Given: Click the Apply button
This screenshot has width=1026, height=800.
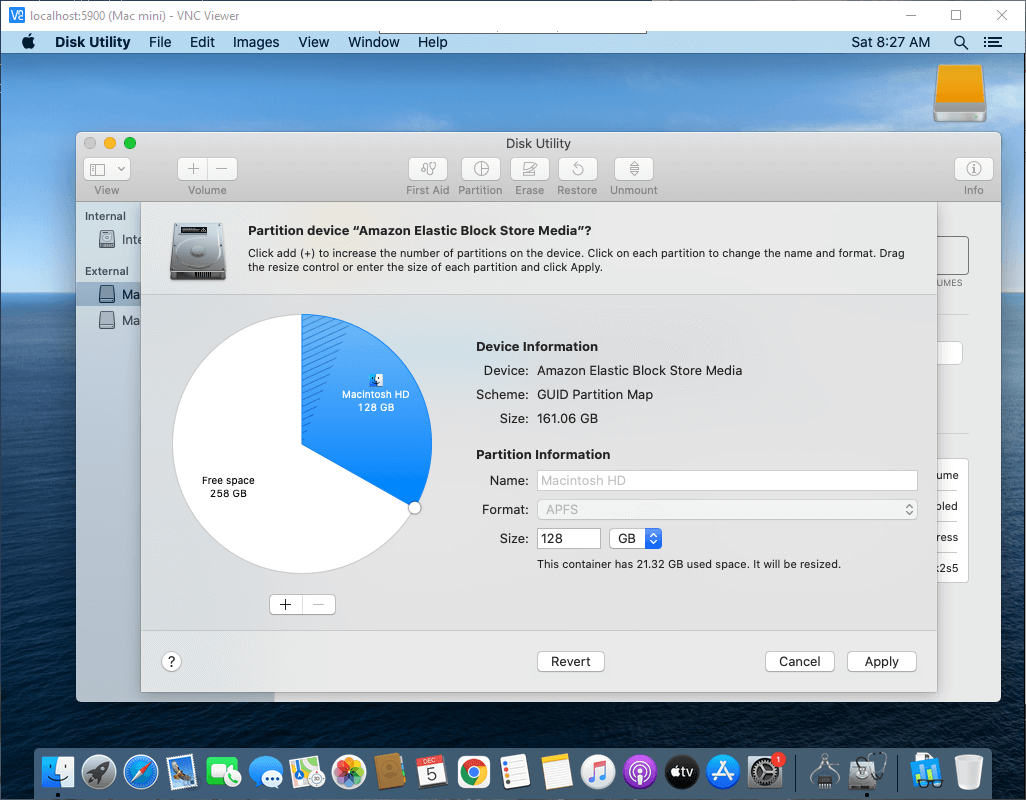Looking at the screenshot, I should [881, 661].
